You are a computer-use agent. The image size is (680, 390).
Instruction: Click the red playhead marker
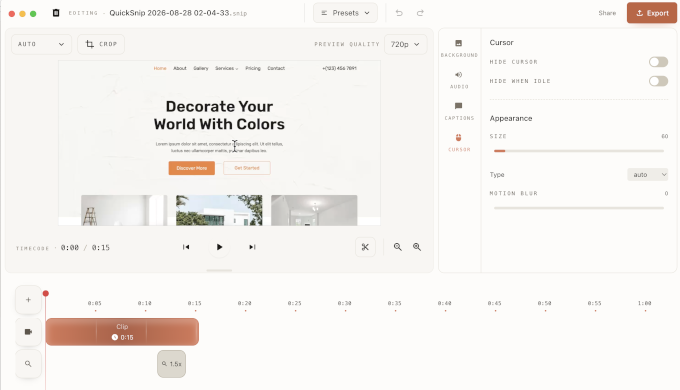46,294
